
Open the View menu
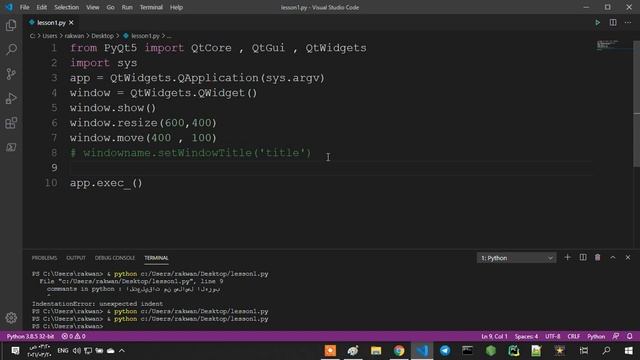[x=93, y=7]
